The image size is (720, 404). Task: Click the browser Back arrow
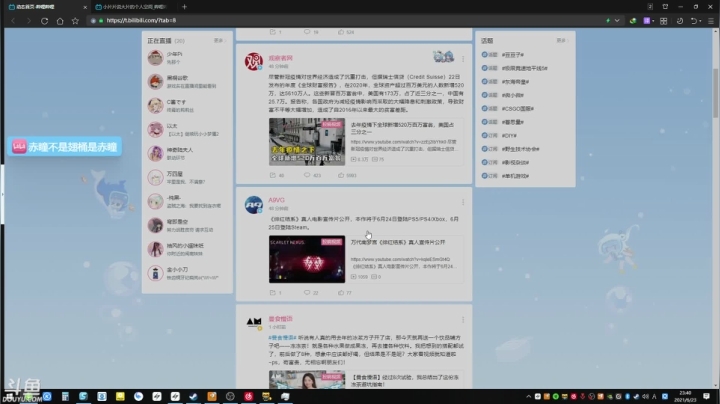tap(13, 21)
